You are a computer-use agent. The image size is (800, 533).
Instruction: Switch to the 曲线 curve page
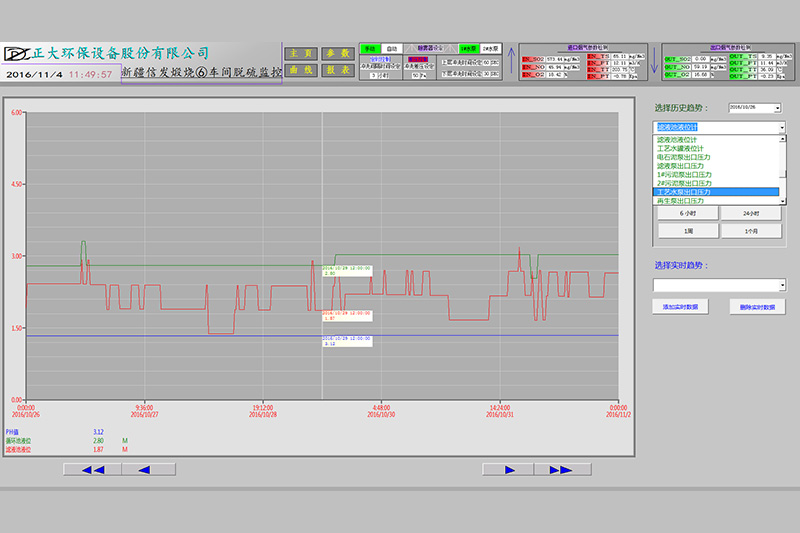point(302,70)
